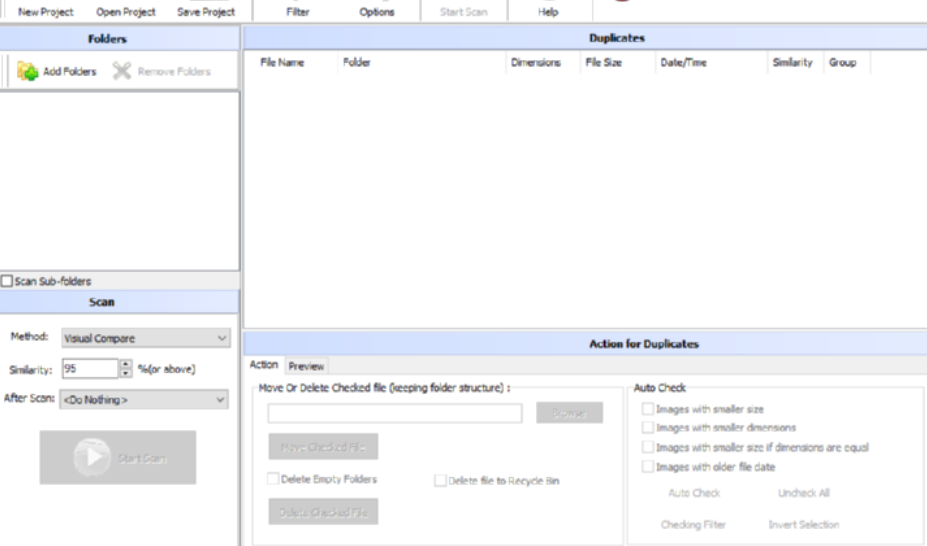Tick Images with older file date
The height and width of the screenshot is (546, 927).
pyautogui.click(x=648, y=467)
